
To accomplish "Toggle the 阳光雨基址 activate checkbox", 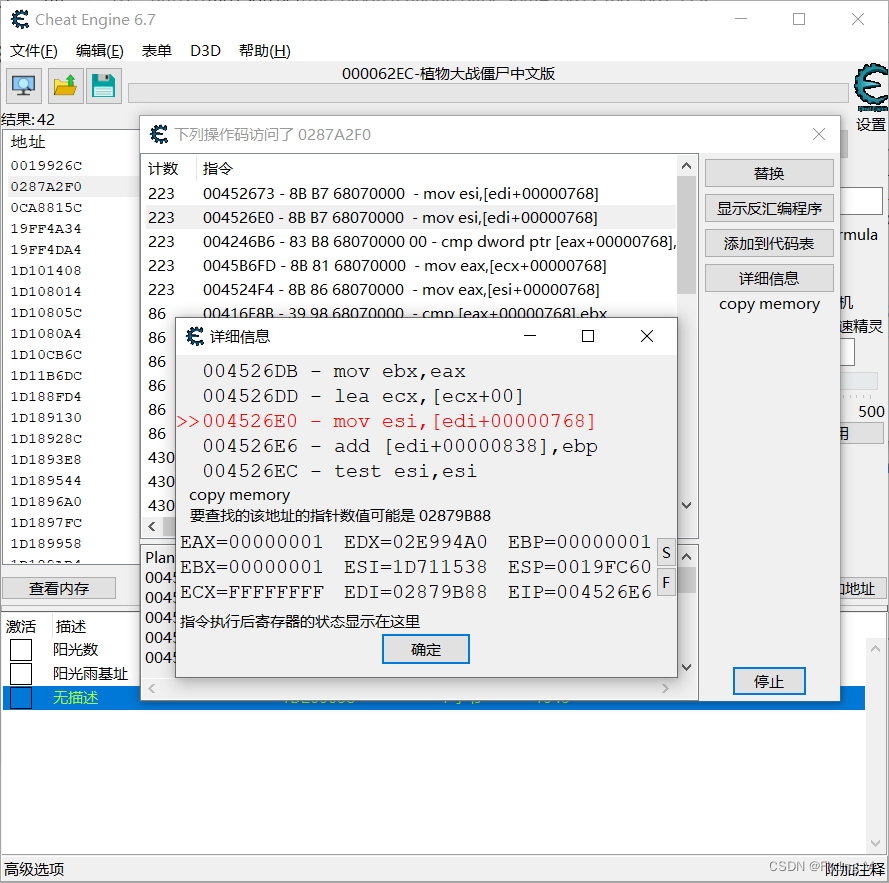I will (21, 673).
